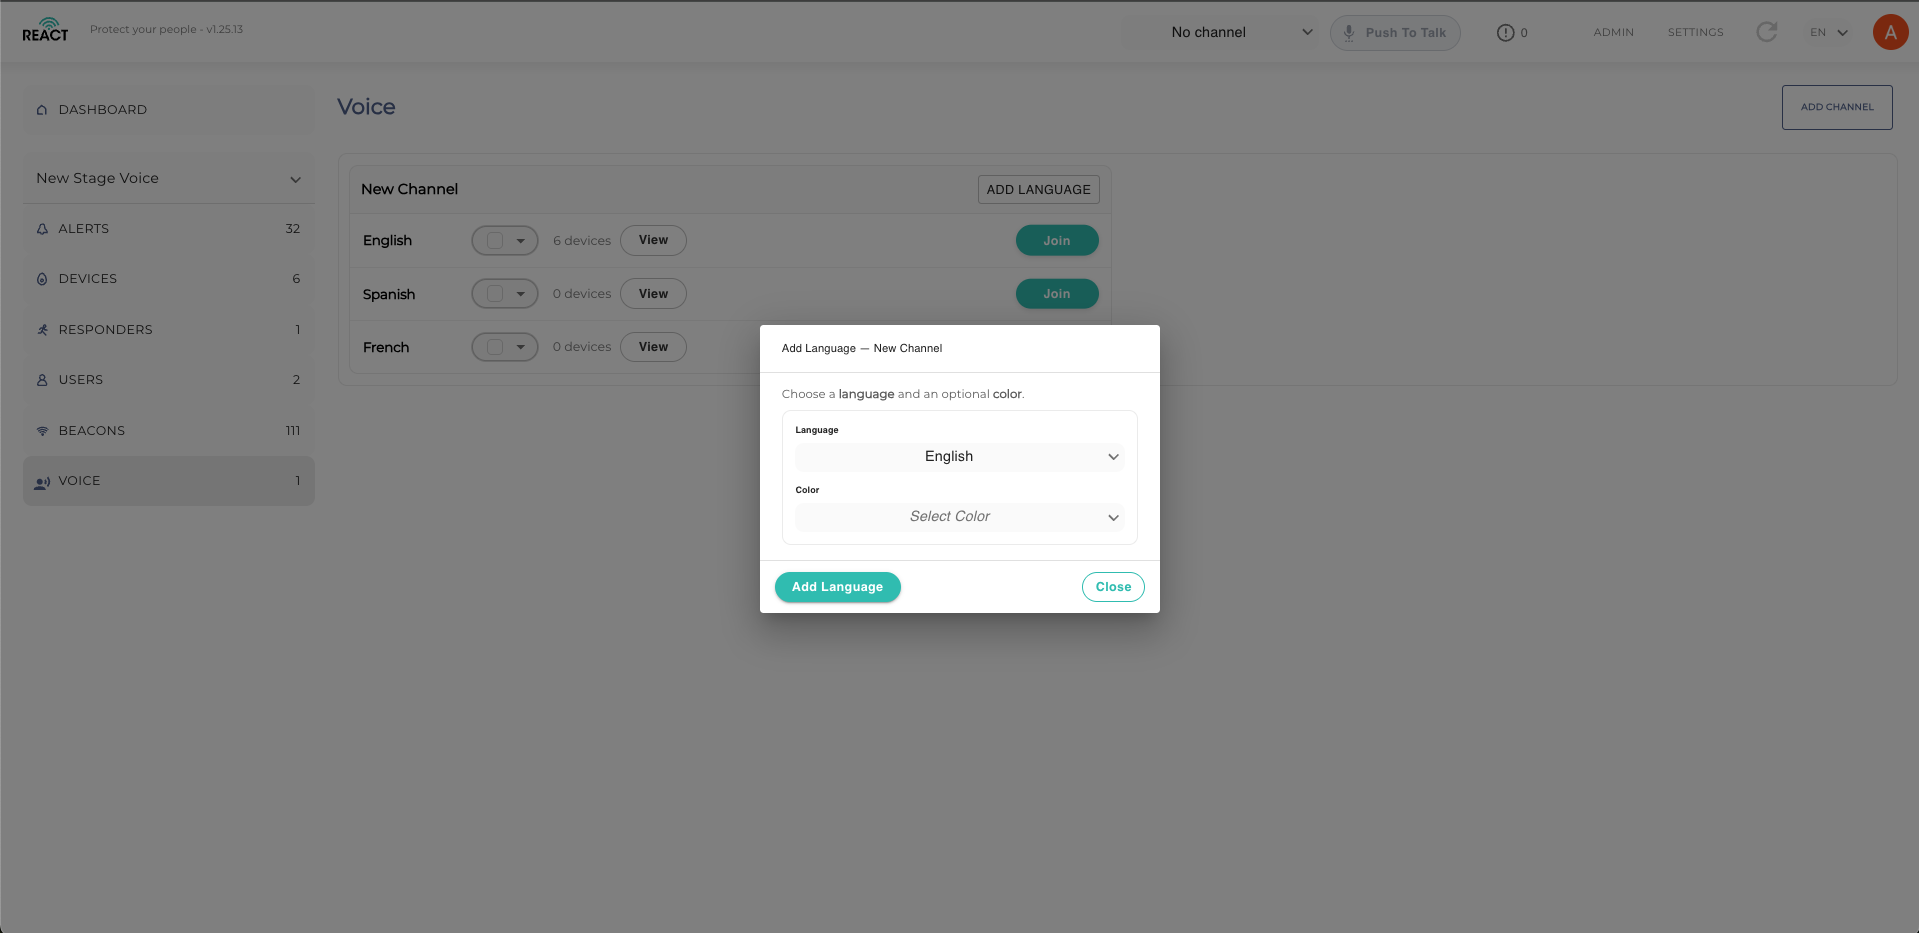The image size is (1919, 933).
Task: Click Add Language button in dialog
Action: coord(837,587)
